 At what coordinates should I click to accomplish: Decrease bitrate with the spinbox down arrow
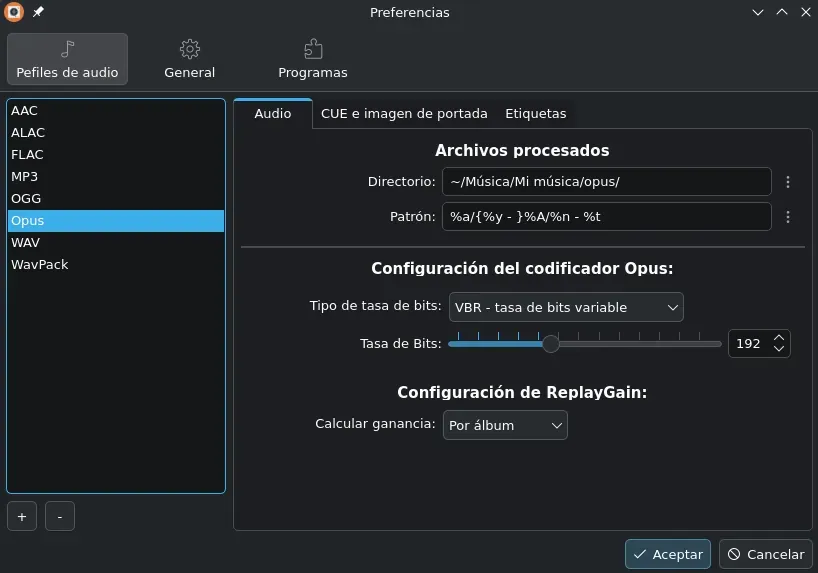click(x=779, y=349)
